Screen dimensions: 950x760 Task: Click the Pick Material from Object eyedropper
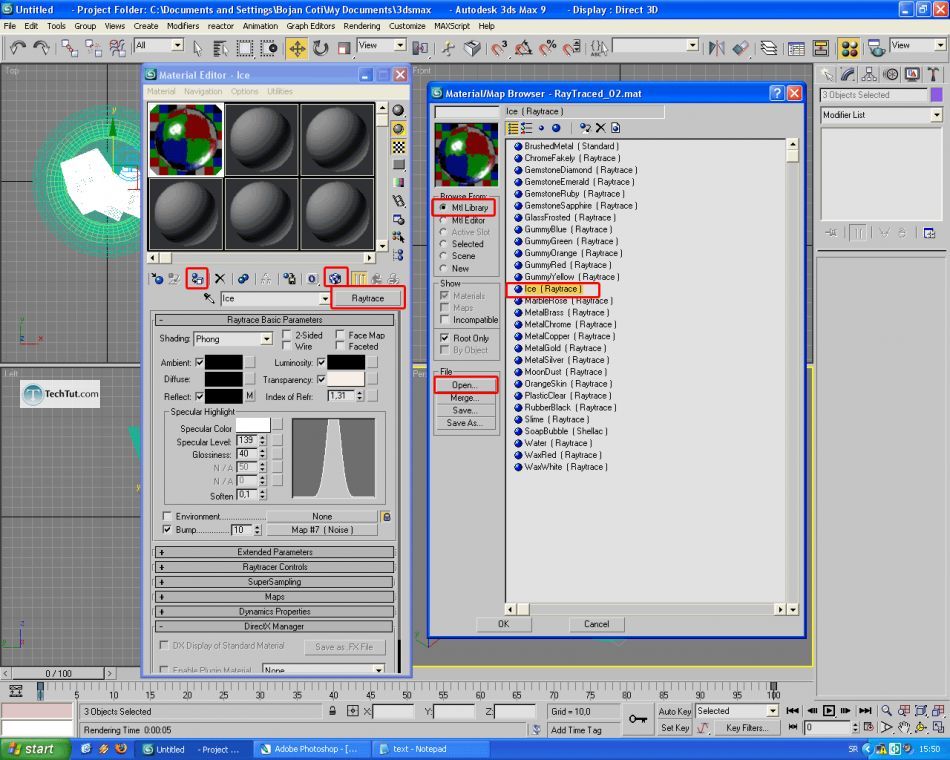209,298
